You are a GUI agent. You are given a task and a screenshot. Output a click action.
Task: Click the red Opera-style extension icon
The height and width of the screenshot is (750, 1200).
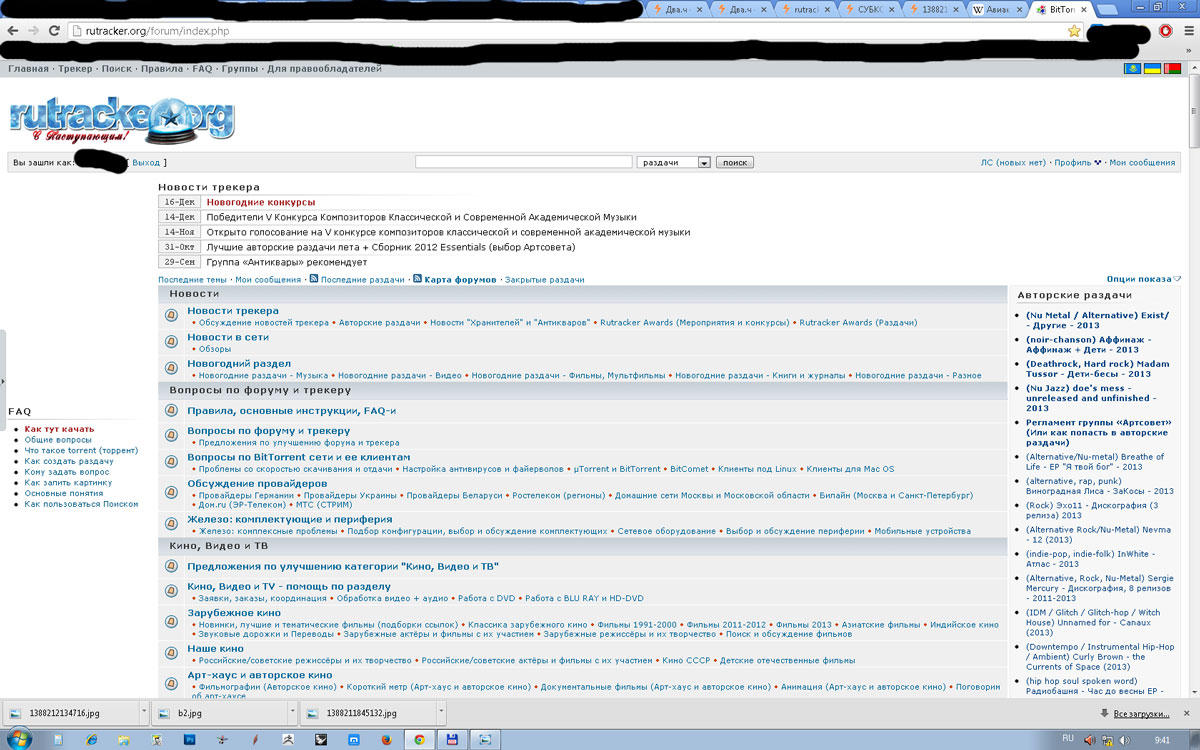[x=1166, y=31]
